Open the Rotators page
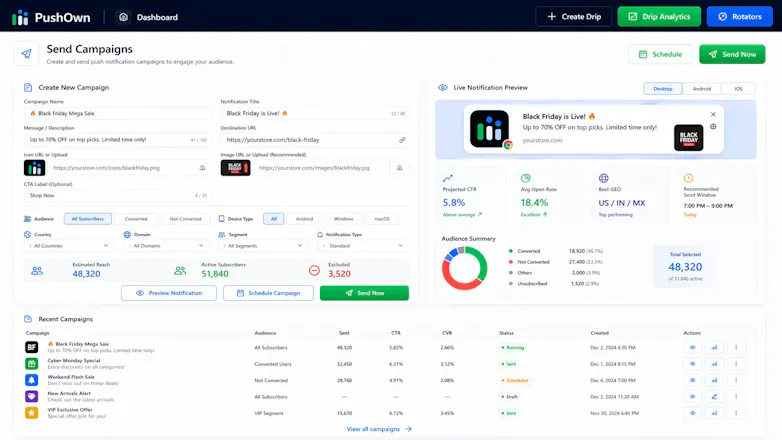782x440 pixels. pyautogui.click(x=740, y=16)
